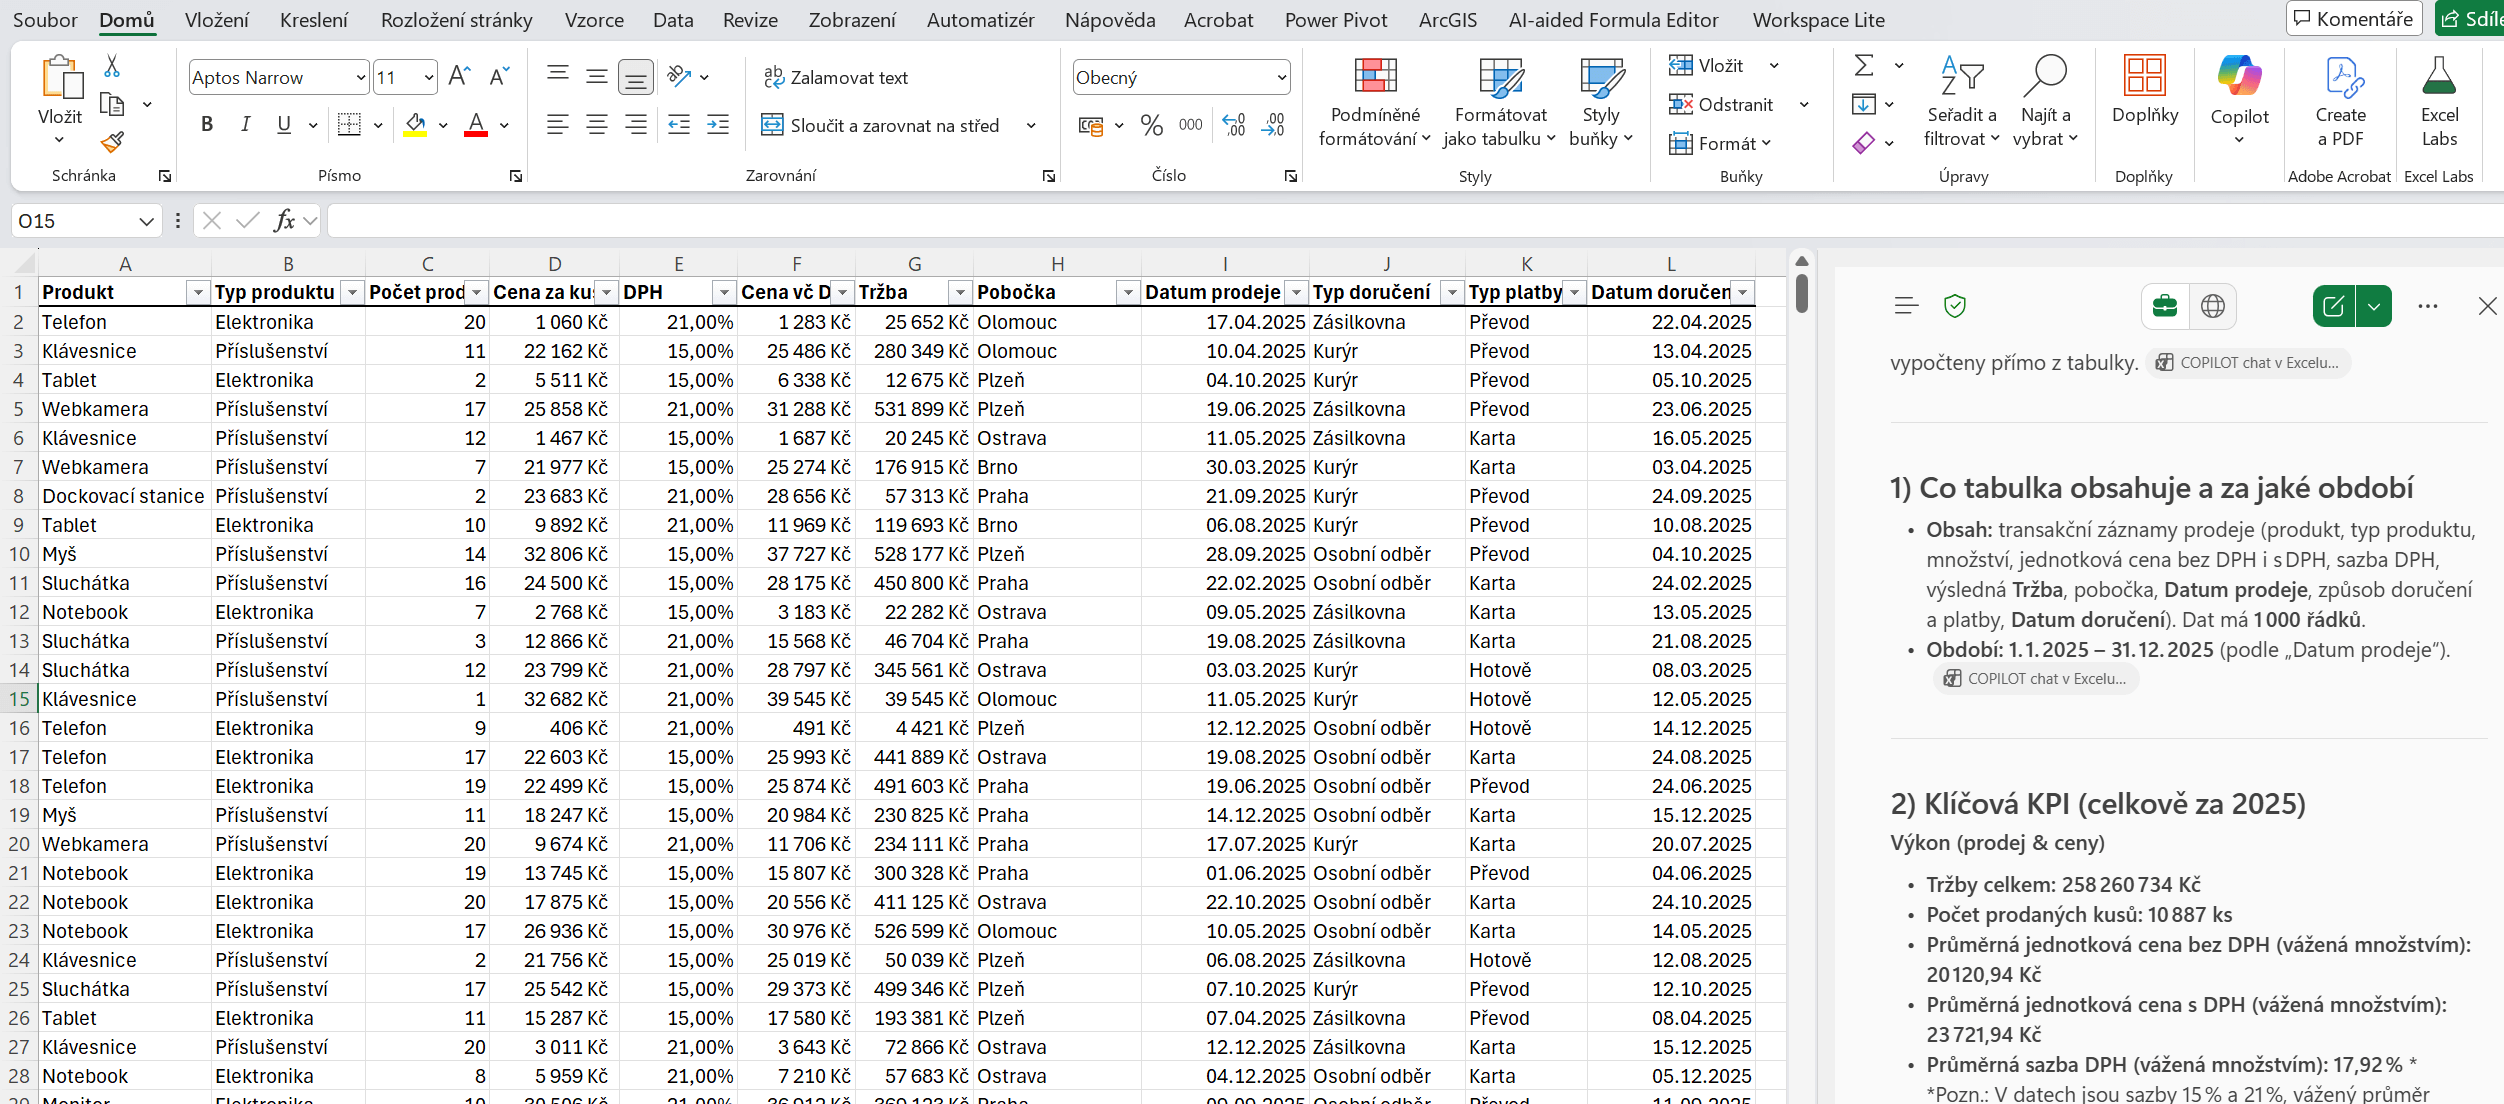This screenshot has height=1104, width=2504.
Task: Click the Komentáře button
Action: [x=2352, y=19]
